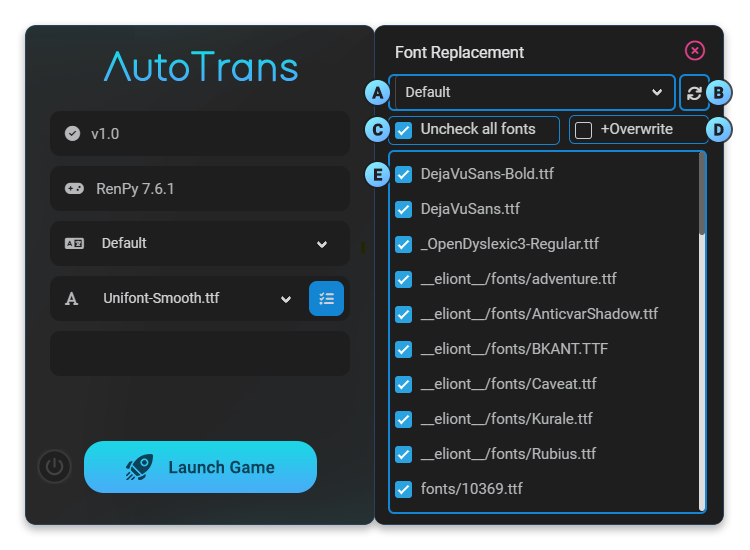Open the font checklist icon button
750x550 pixels.
point(326,299)
